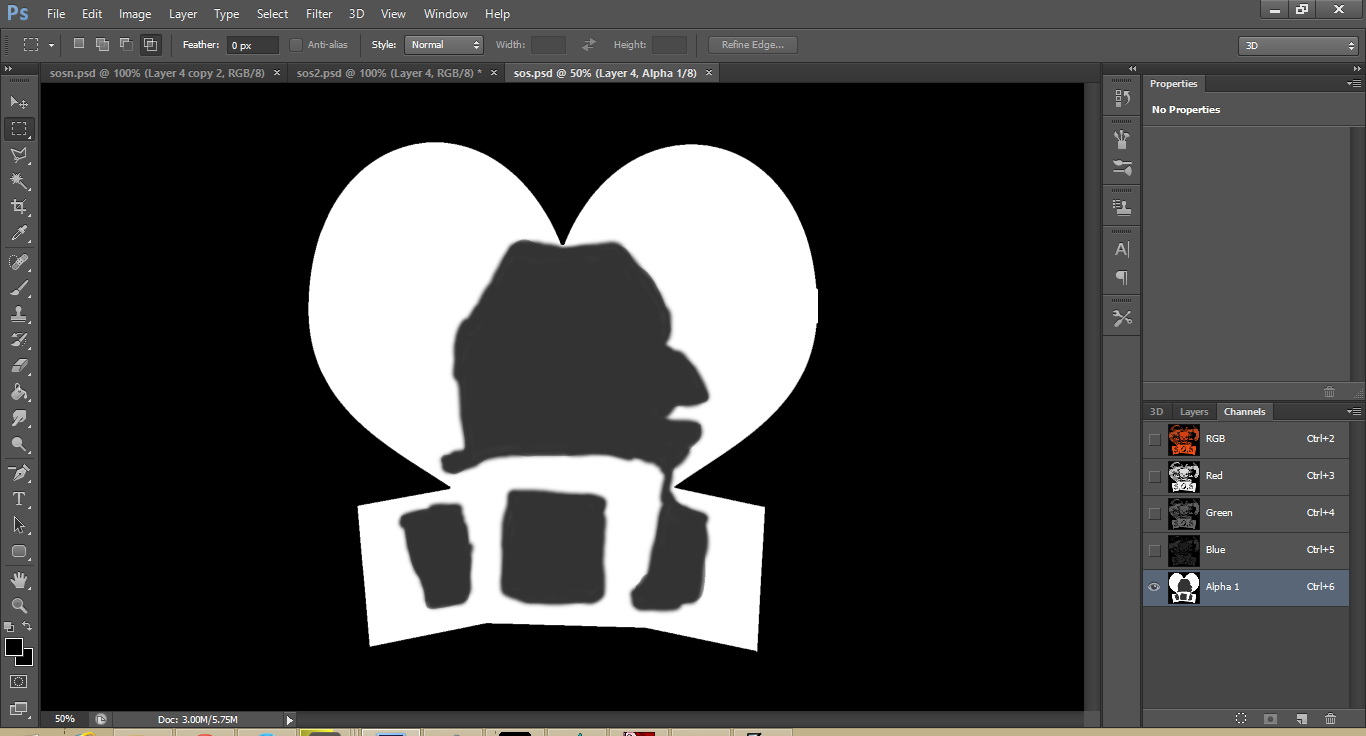Select the Hand tool
Image resolution: width=1366 pixels, height=736 pixels.
tap(19, 580)
